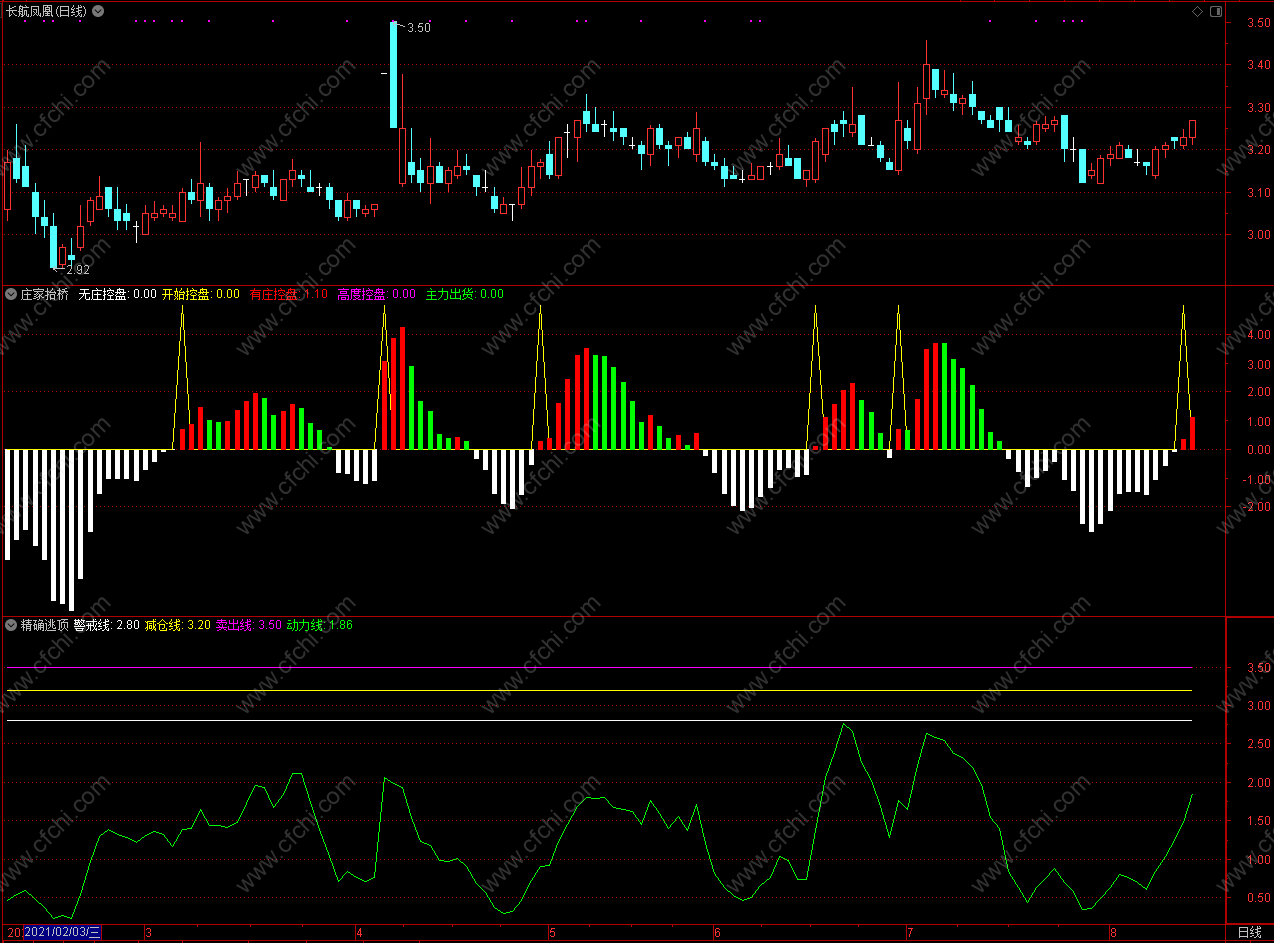Select the 主力出货: 0.00 value label
This screenshot has width=1274, height=943.
tap(465, 294)
